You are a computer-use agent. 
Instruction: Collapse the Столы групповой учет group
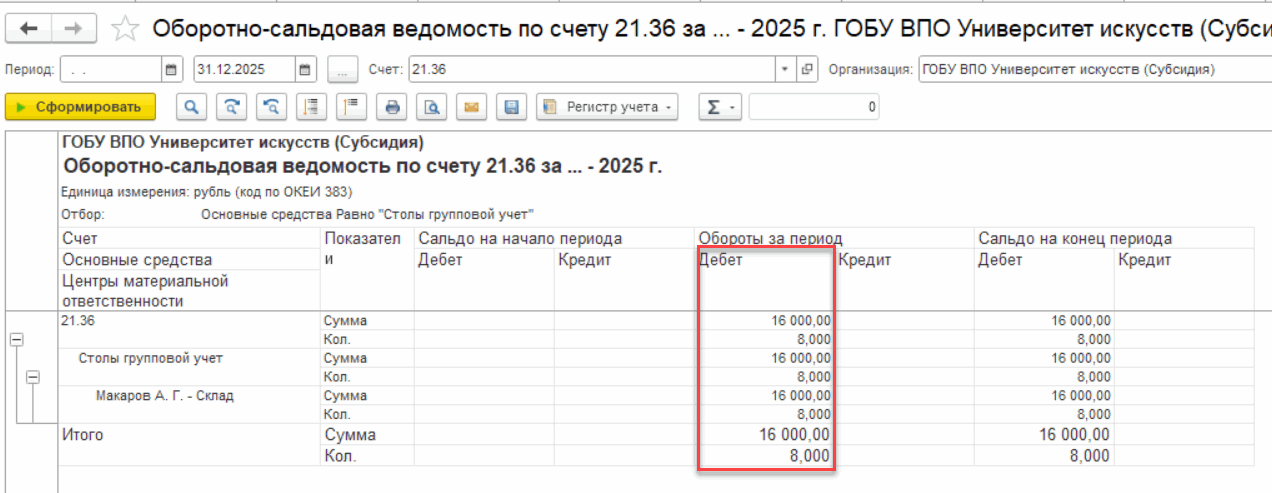pyautogui.click(x=33, y=377)
